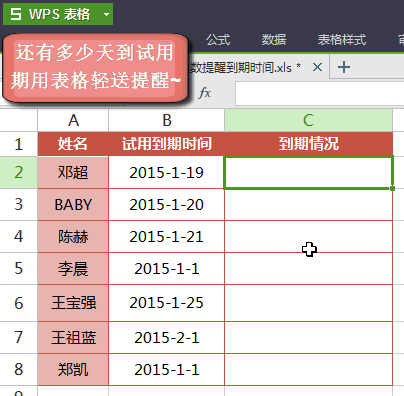Click the 试用到期时间 header cell
The image size is (404, 396).
(166, 144)
